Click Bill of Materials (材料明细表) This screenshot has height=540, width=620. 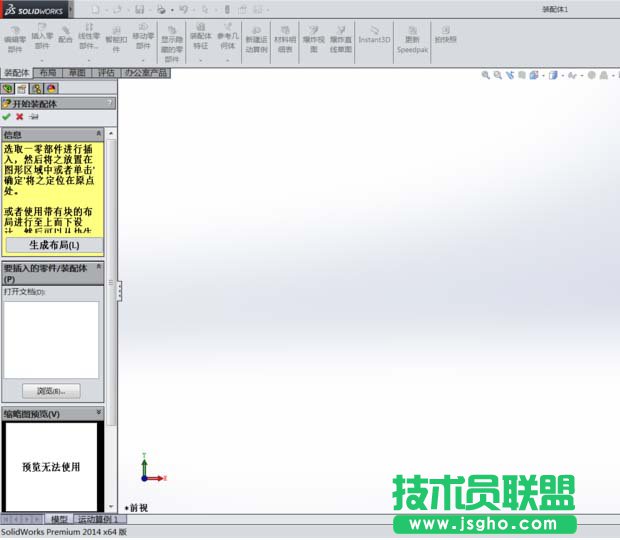(x=285, y=40)
